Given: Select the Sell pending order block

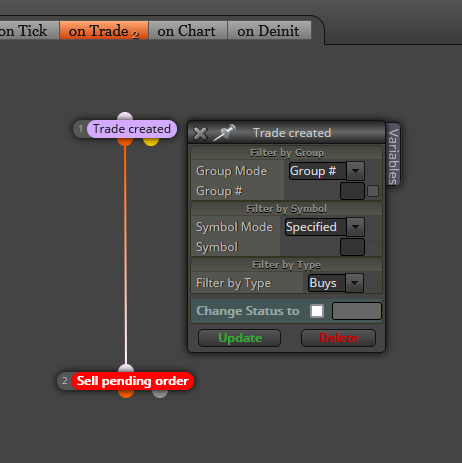Looking at the screenshot, I should (132, 381).
